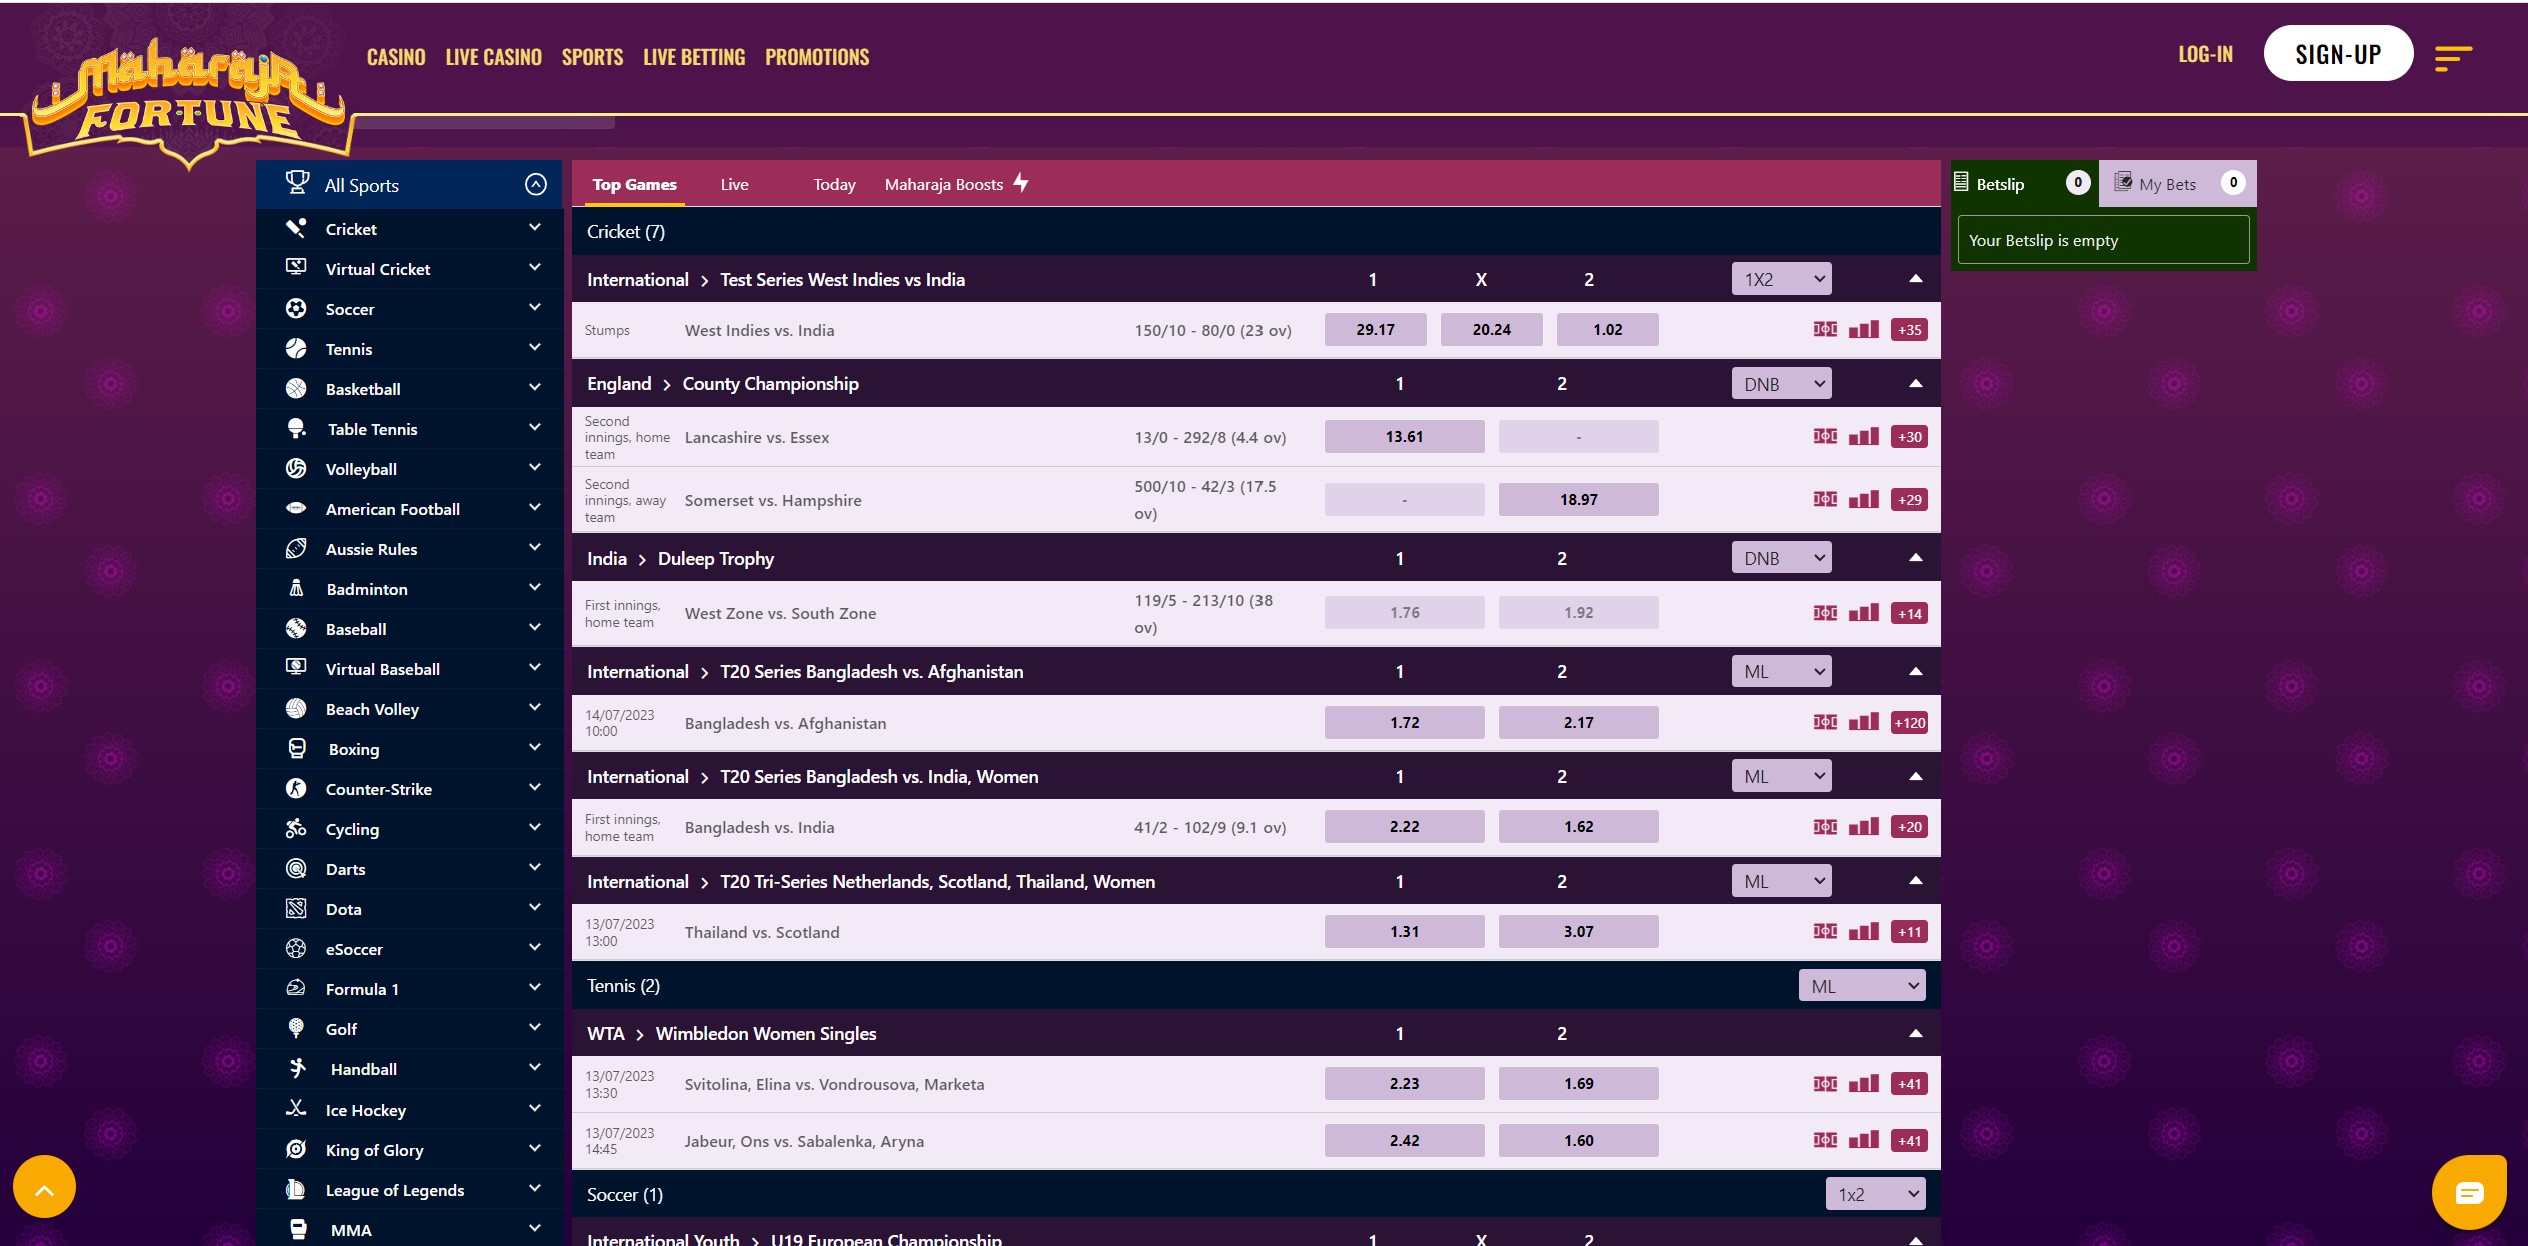Click the Ice Hockey sticks icon

296,1108
